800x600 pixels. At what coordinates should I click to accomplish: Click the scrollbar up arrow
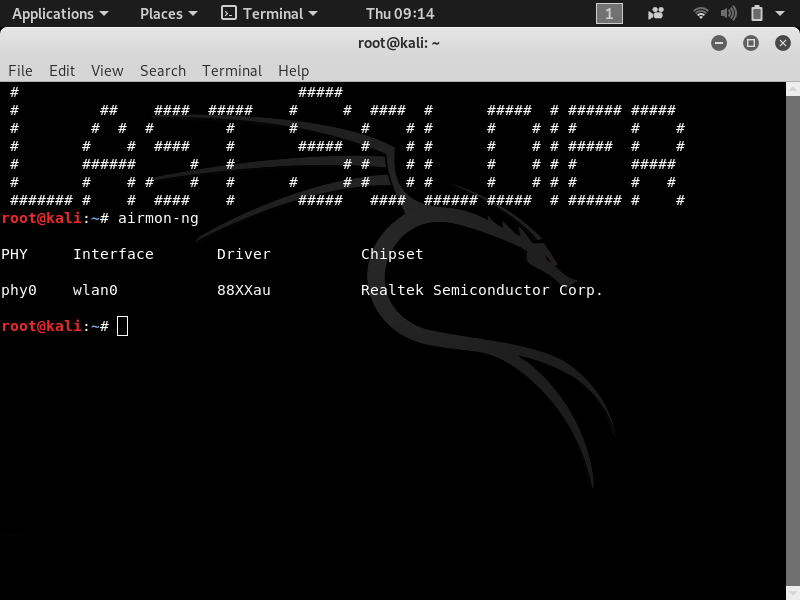tap(793, 89)
